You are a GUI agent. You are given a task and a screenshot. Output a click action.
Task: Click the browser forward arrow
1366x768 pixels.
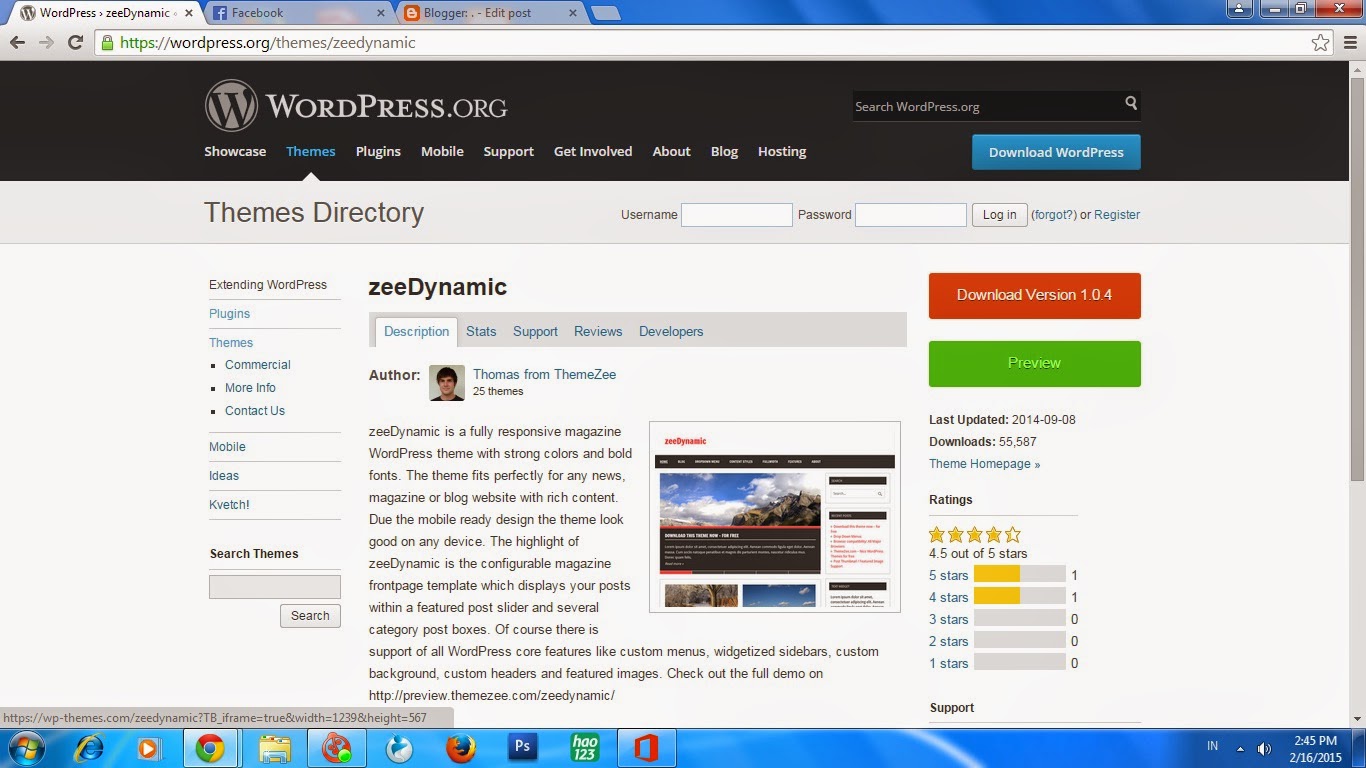46,42
